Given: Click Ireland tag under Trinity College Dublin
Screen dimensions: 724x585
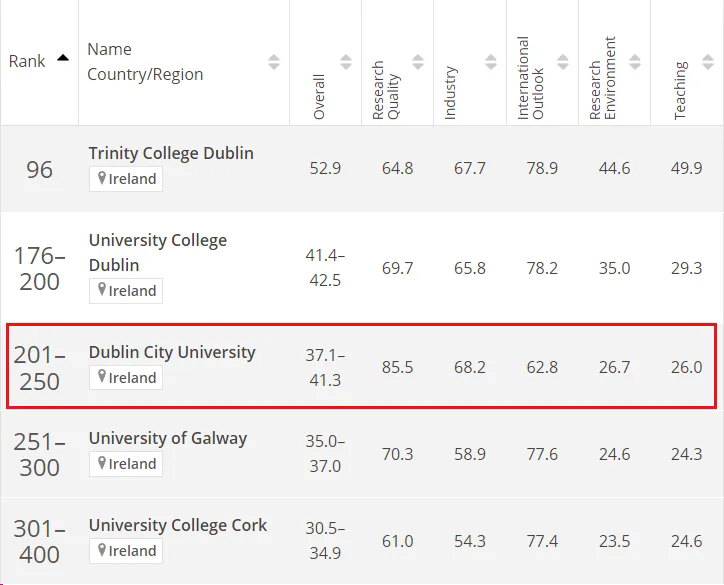Looking at the screenshot, I should point(126,179).
